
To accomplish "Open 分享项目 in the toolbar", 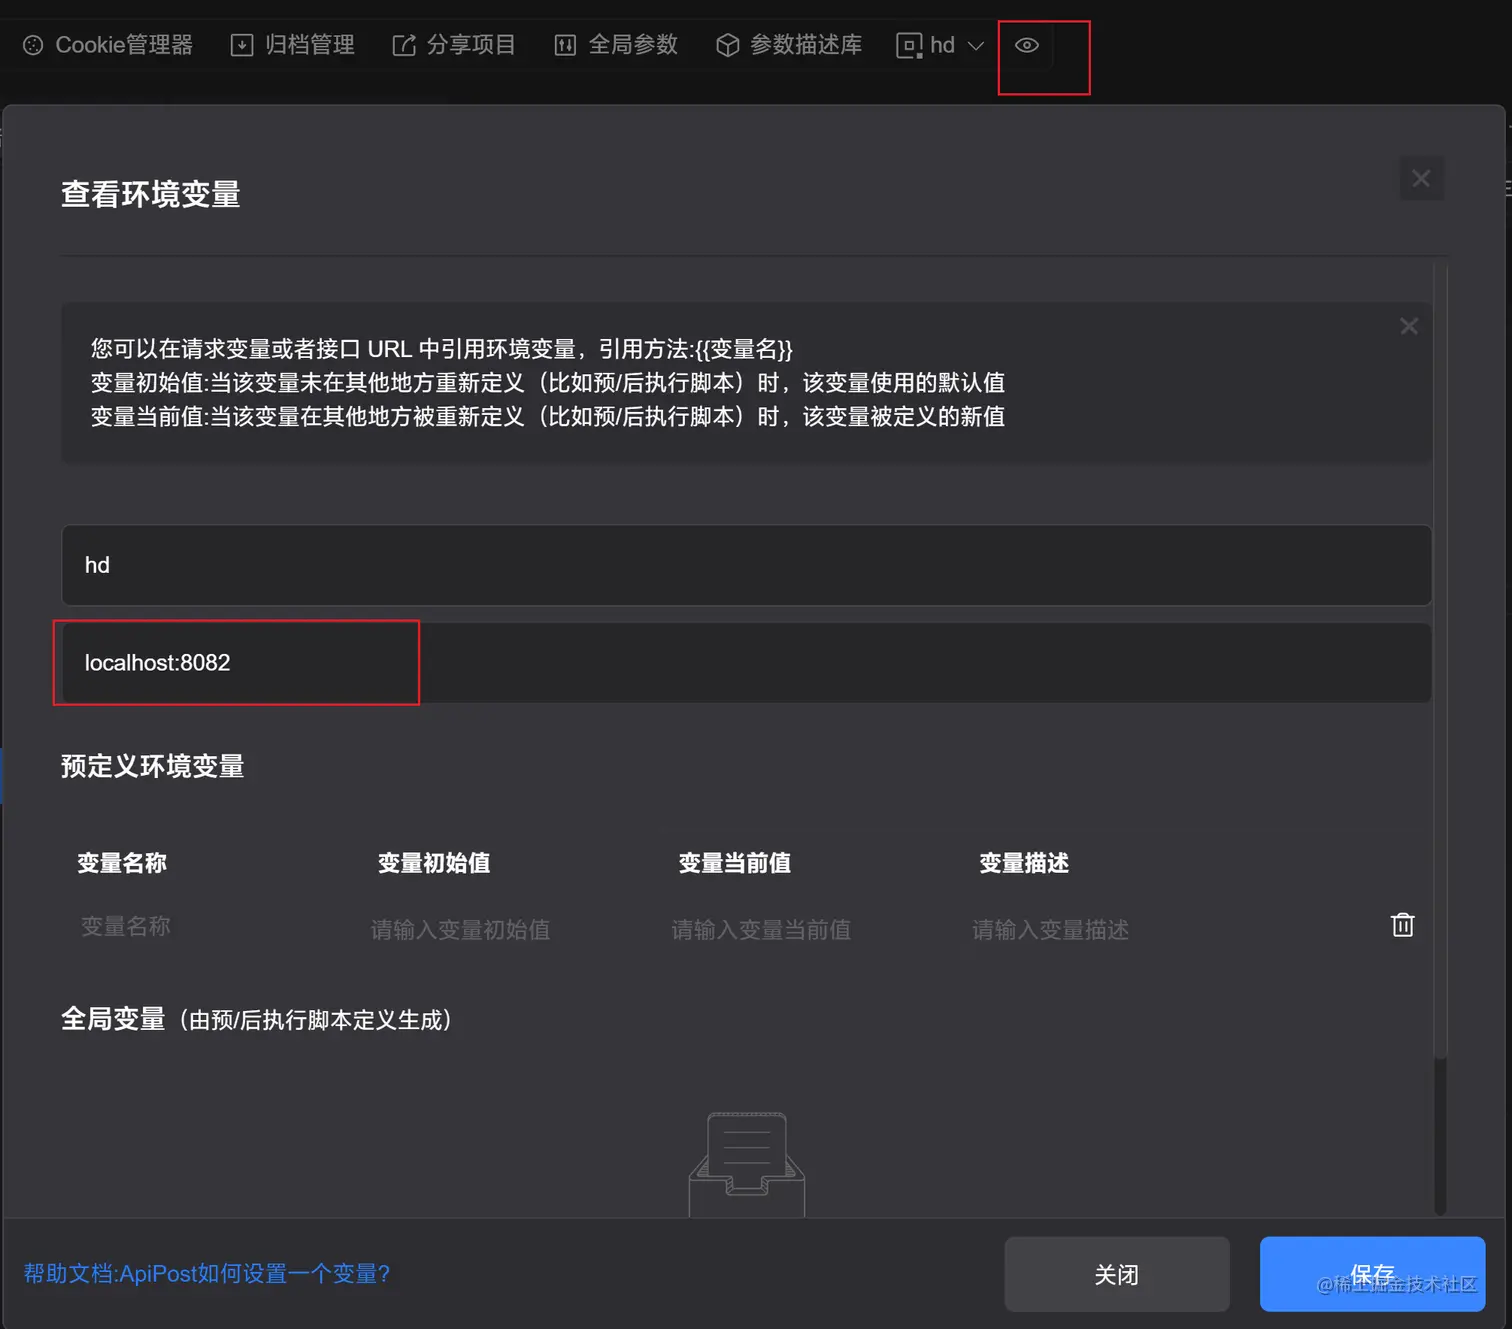I will pyautogui.click(x=454, y=45).
